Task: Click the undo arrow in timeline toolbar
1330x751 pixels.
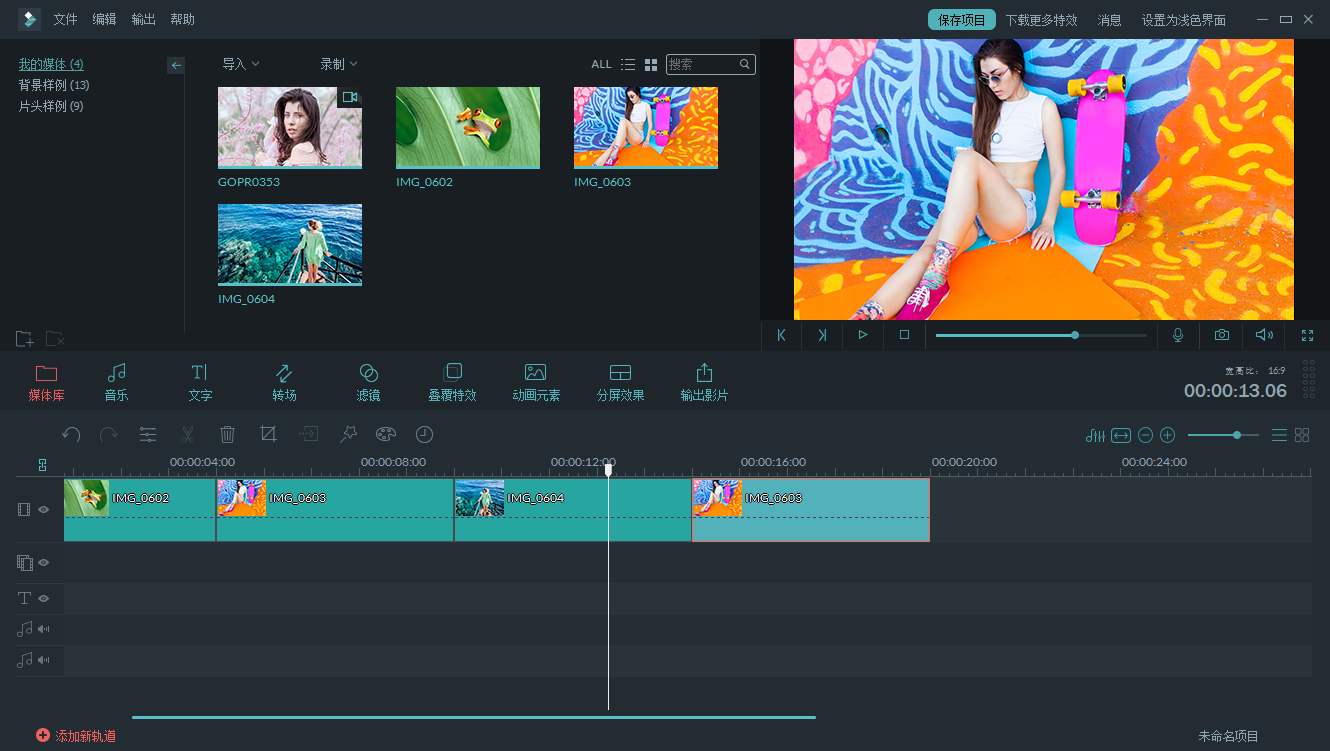Action: click(x=71, y=435)
